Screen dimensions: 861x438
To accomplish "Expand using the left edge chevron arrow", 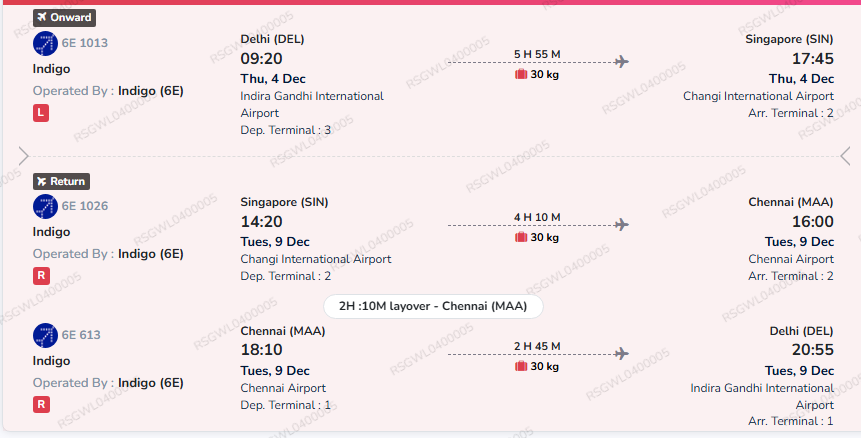I will [23, 156].
